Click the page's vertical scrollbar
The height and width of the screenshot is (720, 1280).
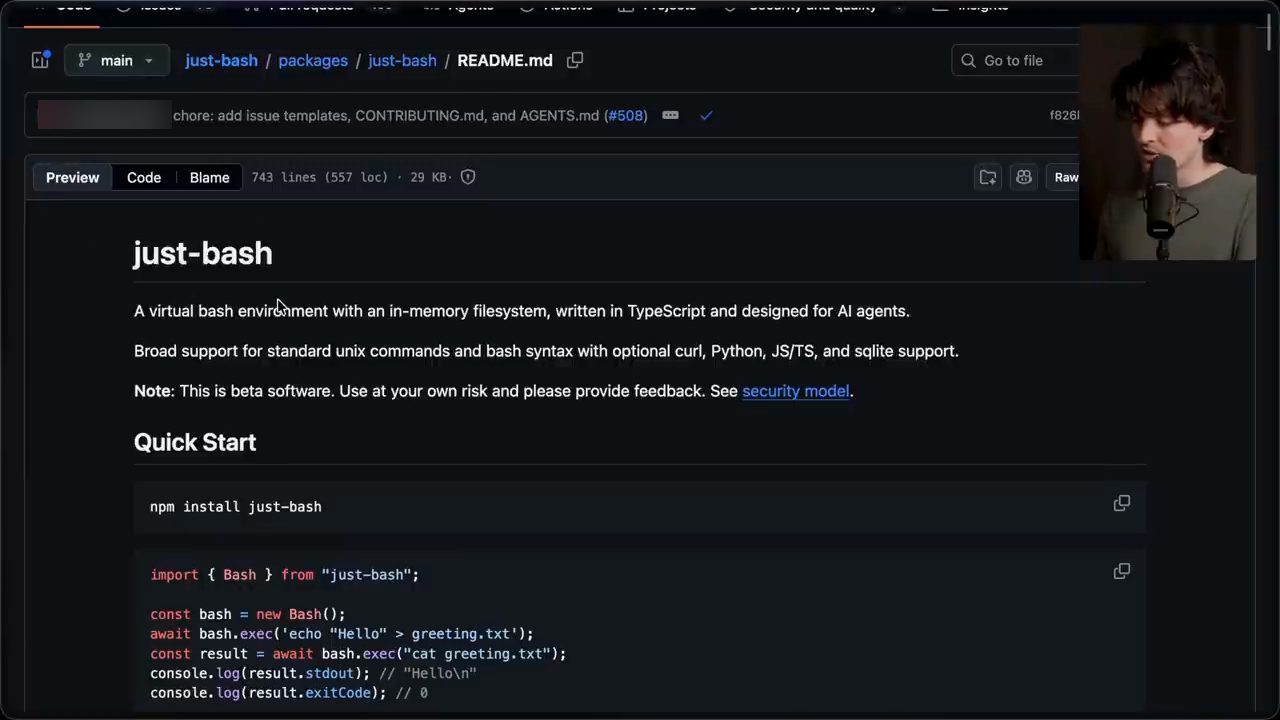[x=1271, y=30]
